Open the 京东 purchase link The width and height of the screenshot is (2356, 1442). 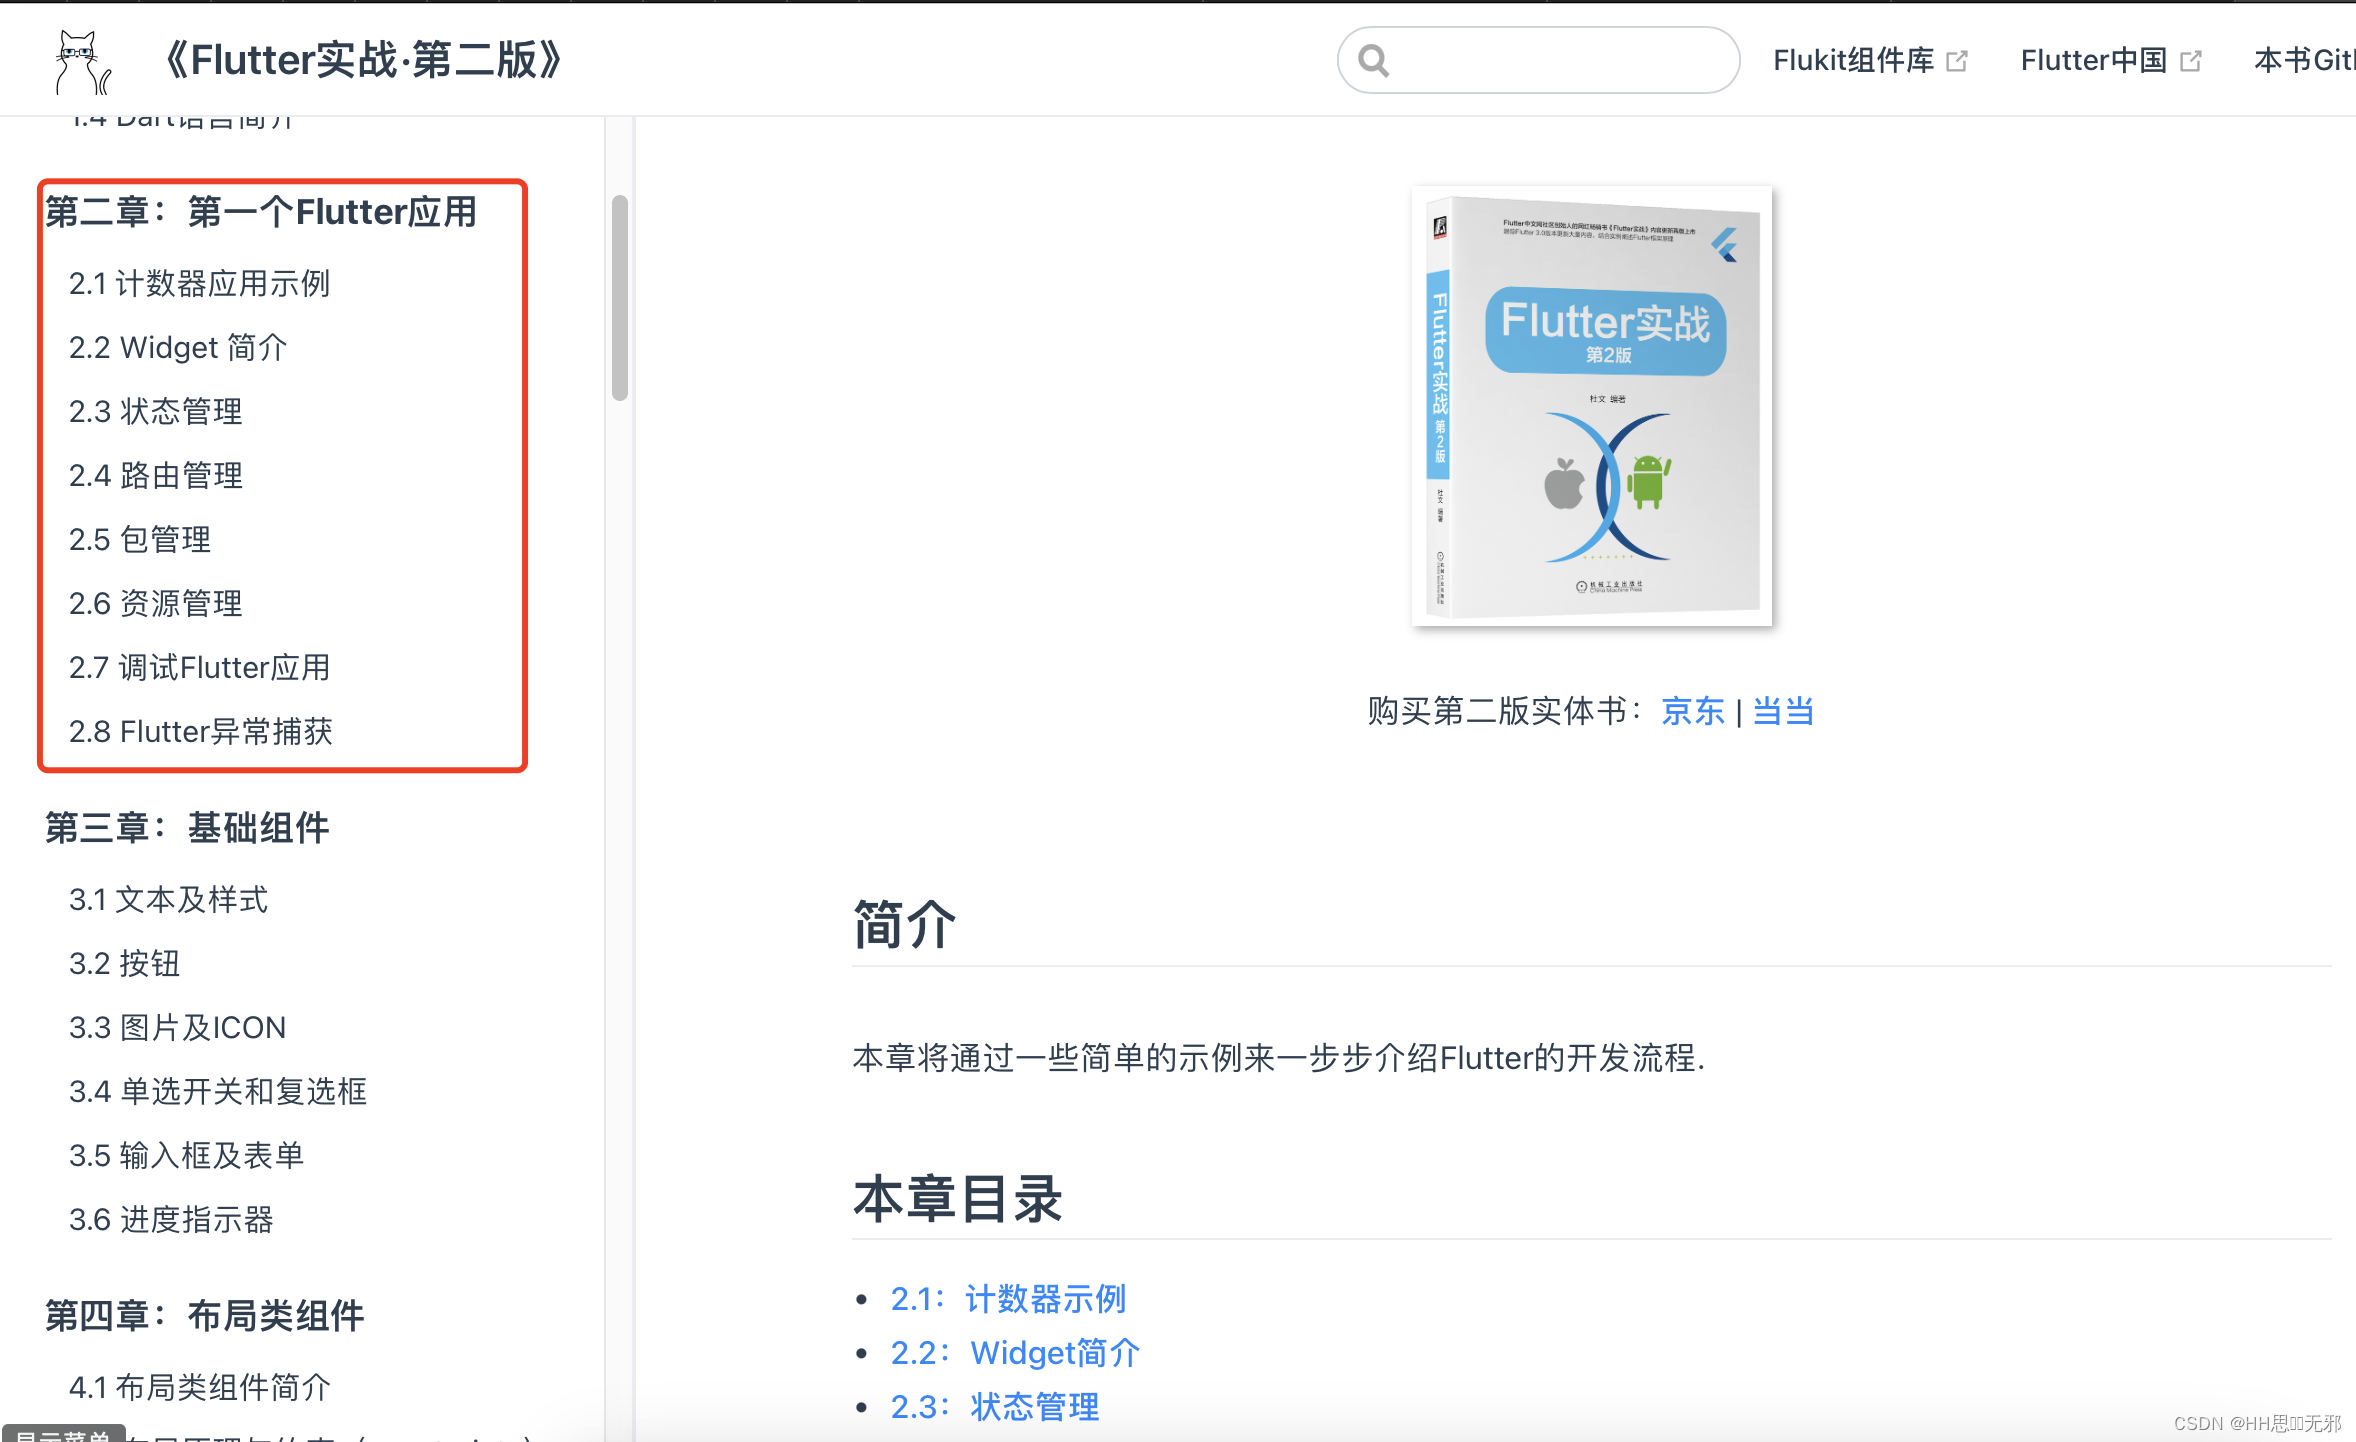point(1693,711)
